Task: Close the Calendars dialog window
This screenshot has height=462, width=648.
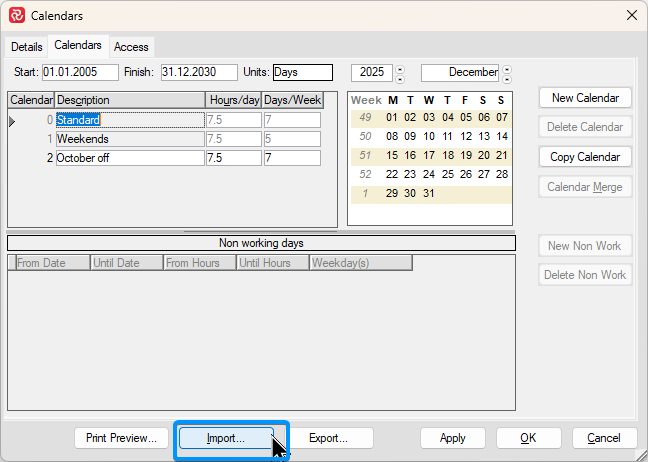Action: pyautogui.click(x=630, y=16)
